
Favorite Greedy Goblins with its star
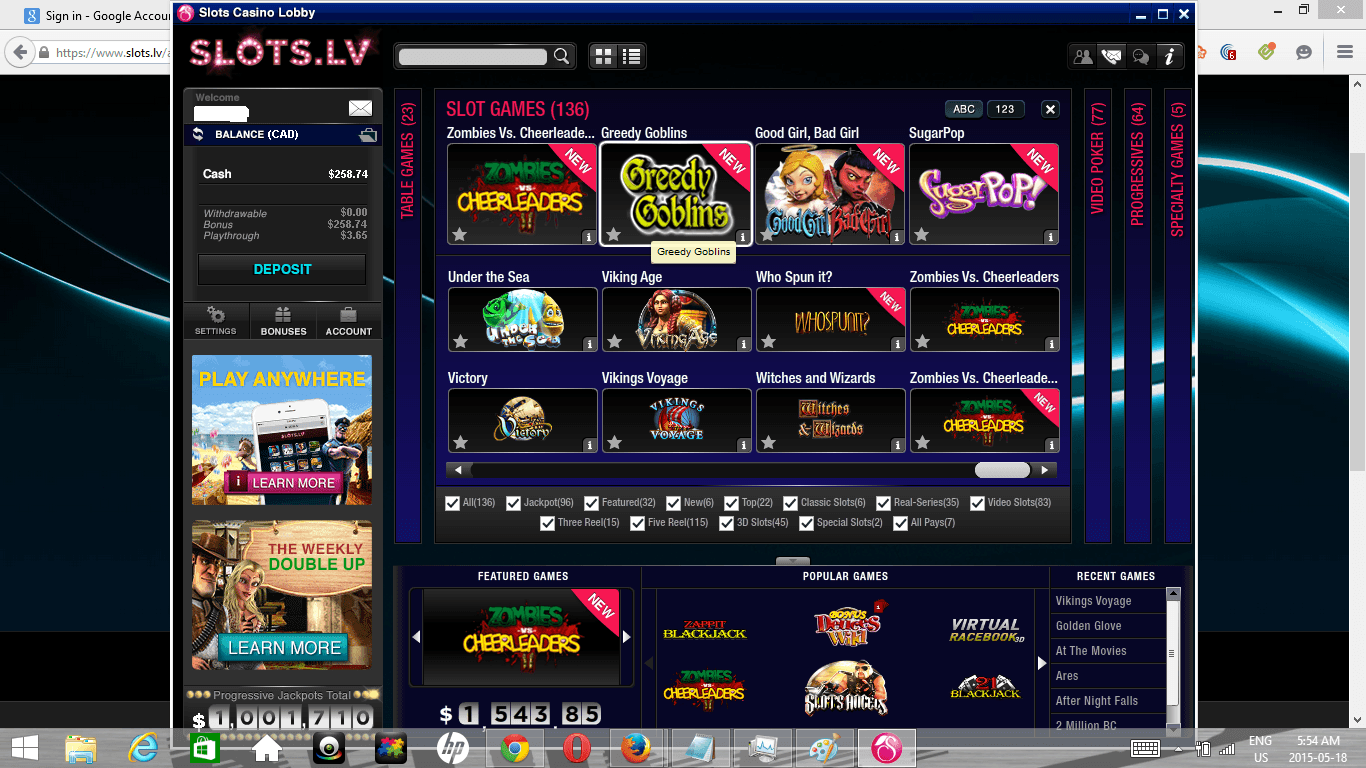pos(614,235)
